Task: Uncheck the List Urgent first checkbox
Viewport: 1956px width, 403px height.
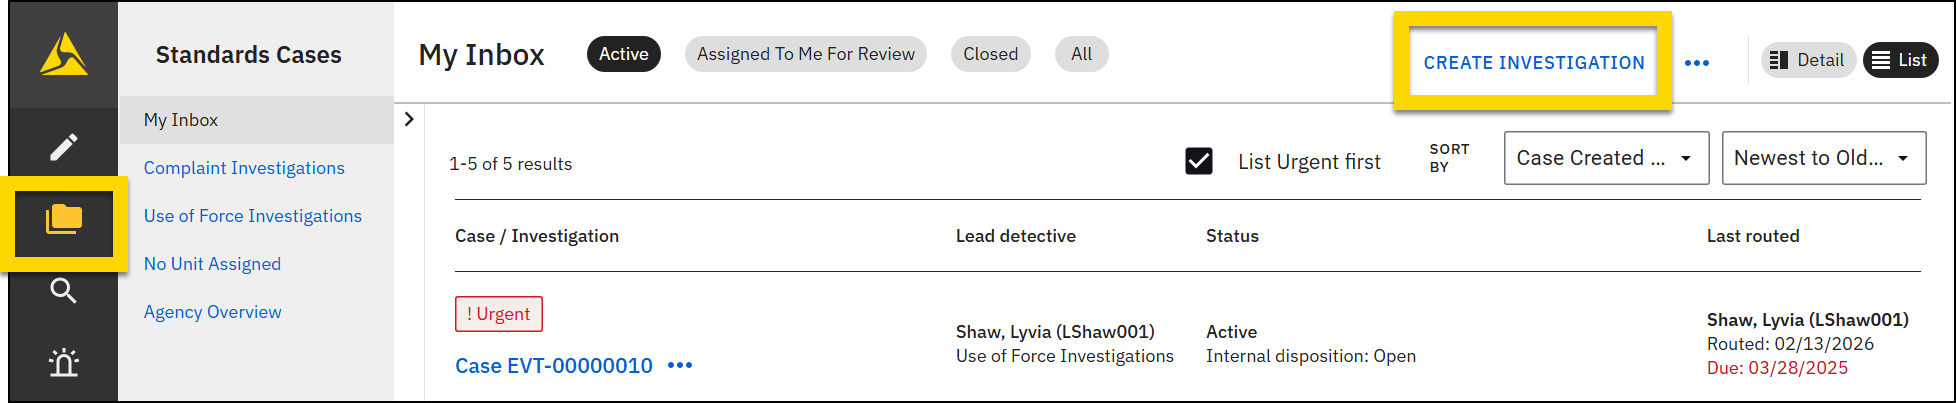Action: point(1198,161)
